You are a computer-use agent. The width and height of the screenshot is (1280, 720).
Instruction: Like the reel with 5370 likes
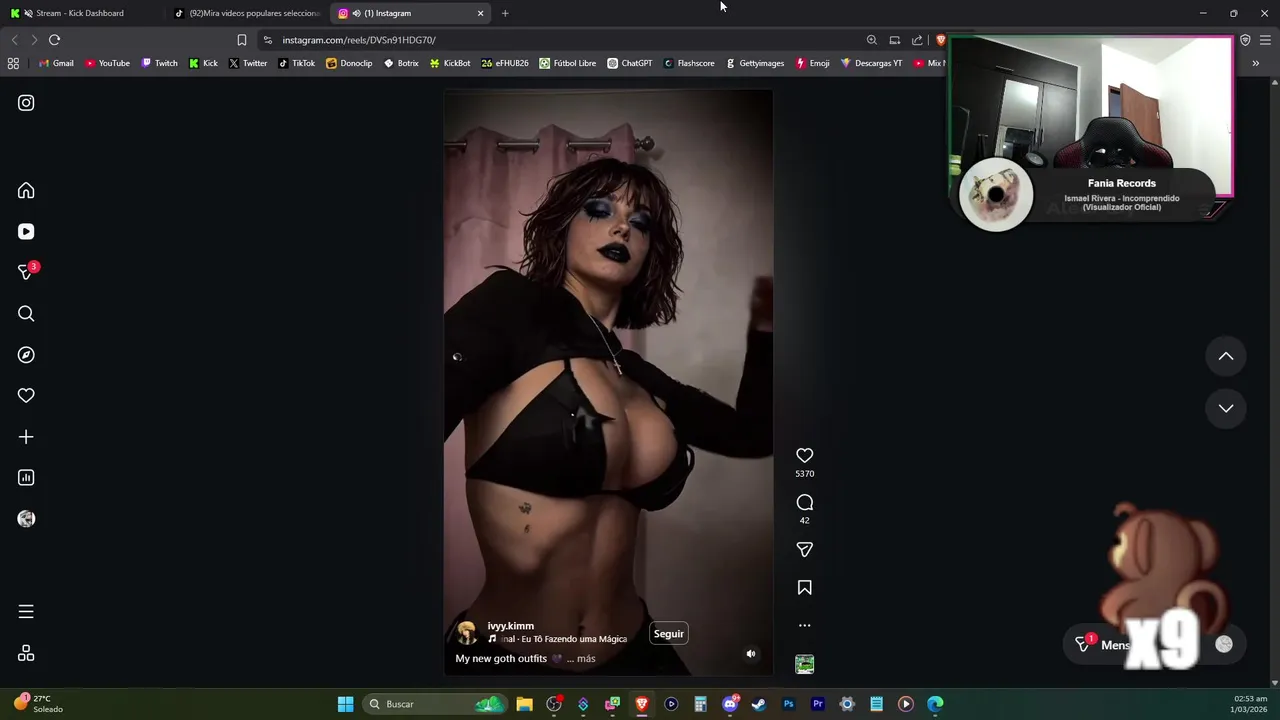pos(804,456)
